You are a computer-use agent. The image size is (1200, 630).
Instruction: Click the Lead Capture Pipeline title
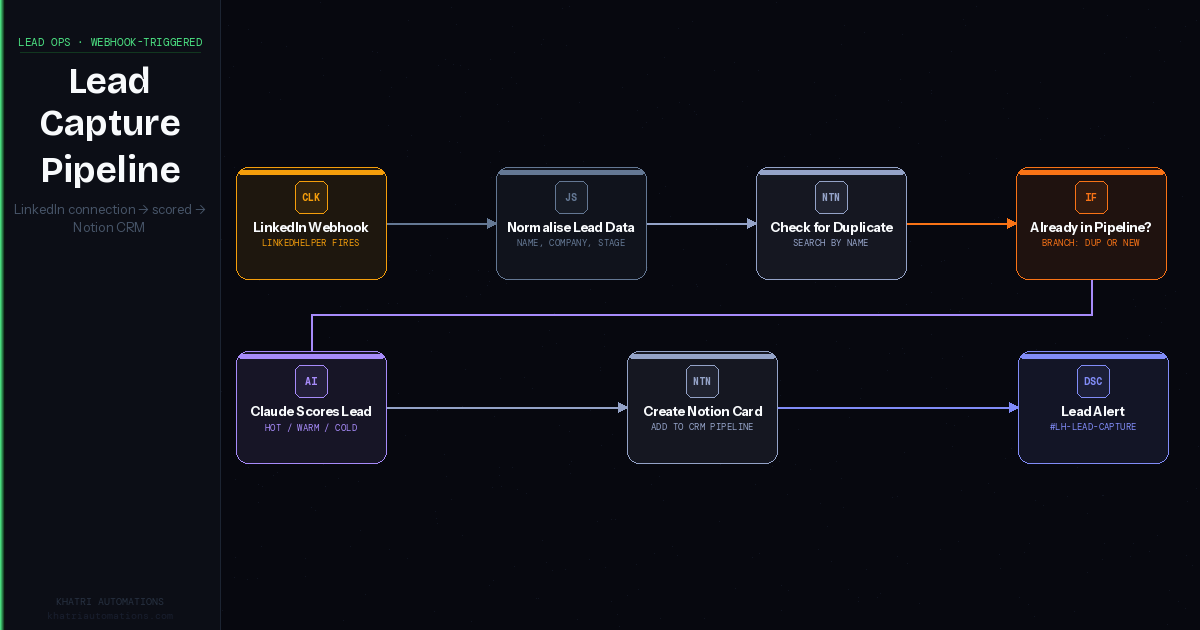coord(110,122)
